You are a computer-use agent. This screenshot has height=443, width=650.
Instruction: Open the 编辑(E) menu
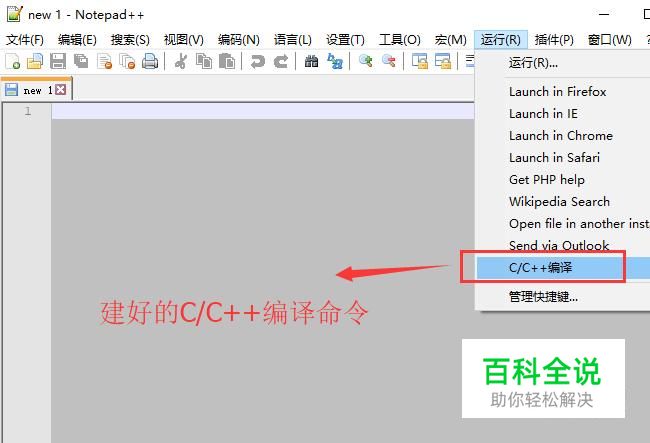(77, 40)
